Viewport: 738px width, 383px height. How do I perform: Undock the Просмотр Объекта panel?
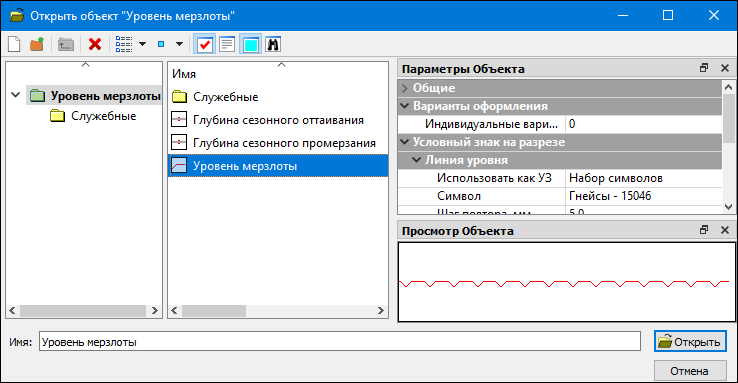[704, 230]
